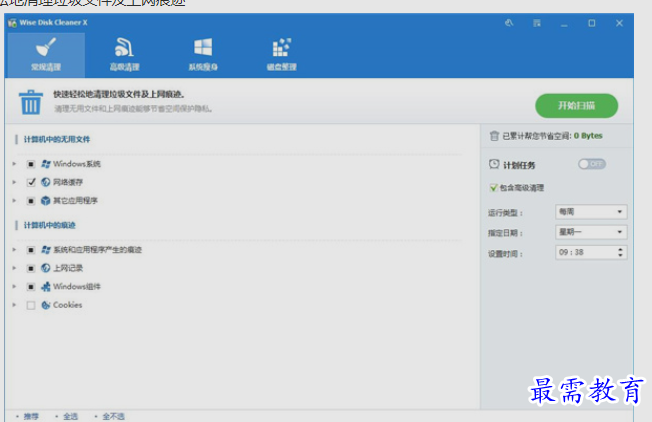
Task: Click the flag icon beside 系统和应用程序产生的痕迹
Action: click(x=46, y=249)
